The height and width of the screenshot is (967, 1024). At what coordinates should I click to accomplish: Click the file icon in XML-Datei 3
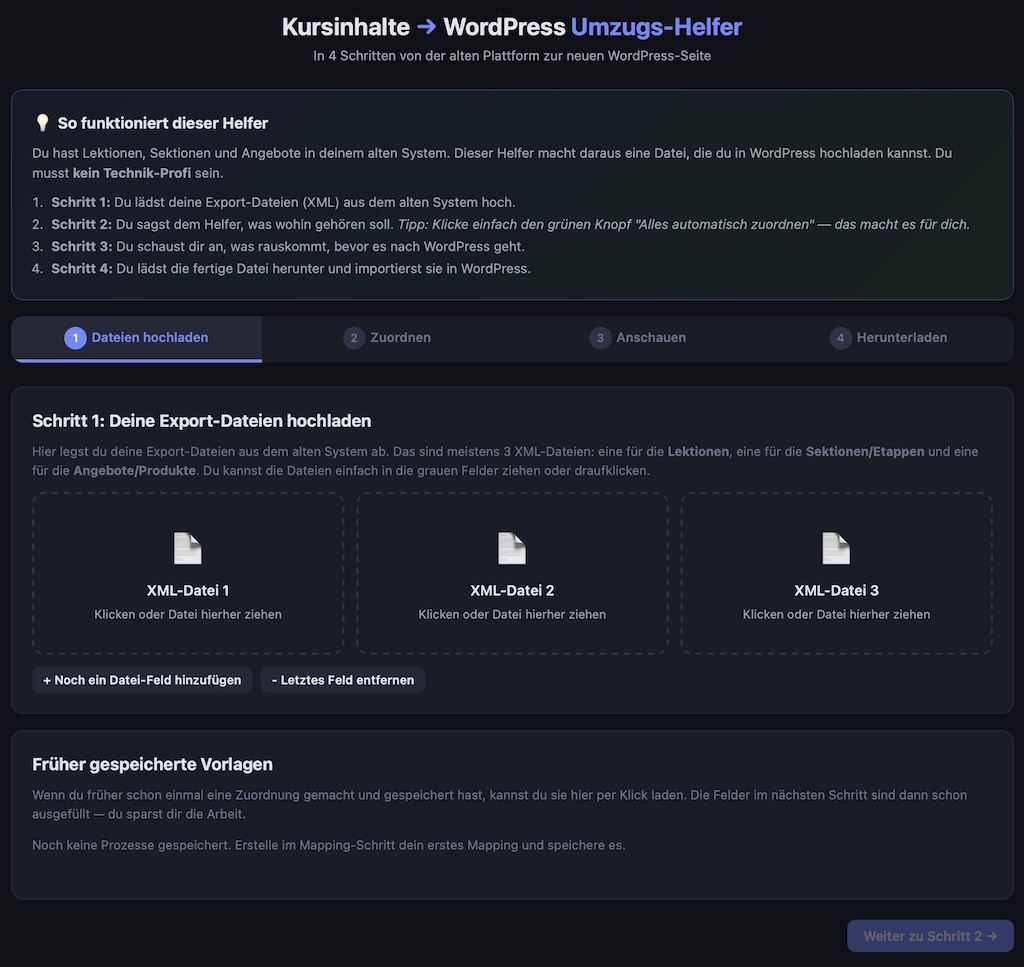[836, 548]
